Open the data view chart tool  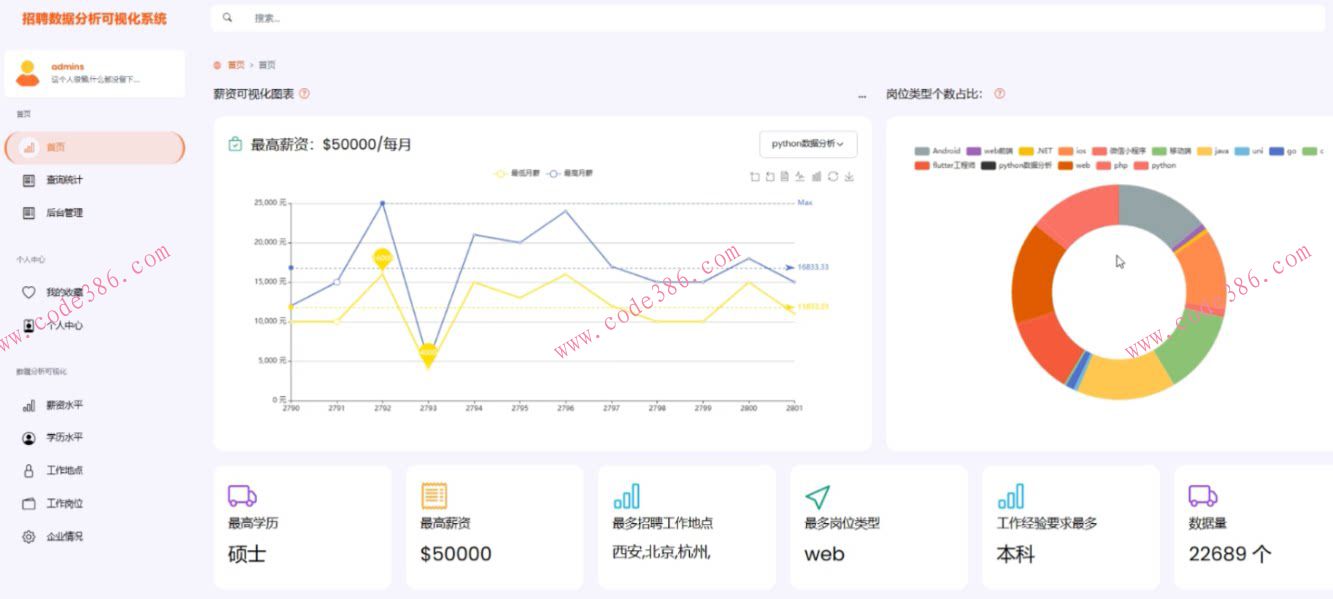pyautogui.click(x=785, y=177)
